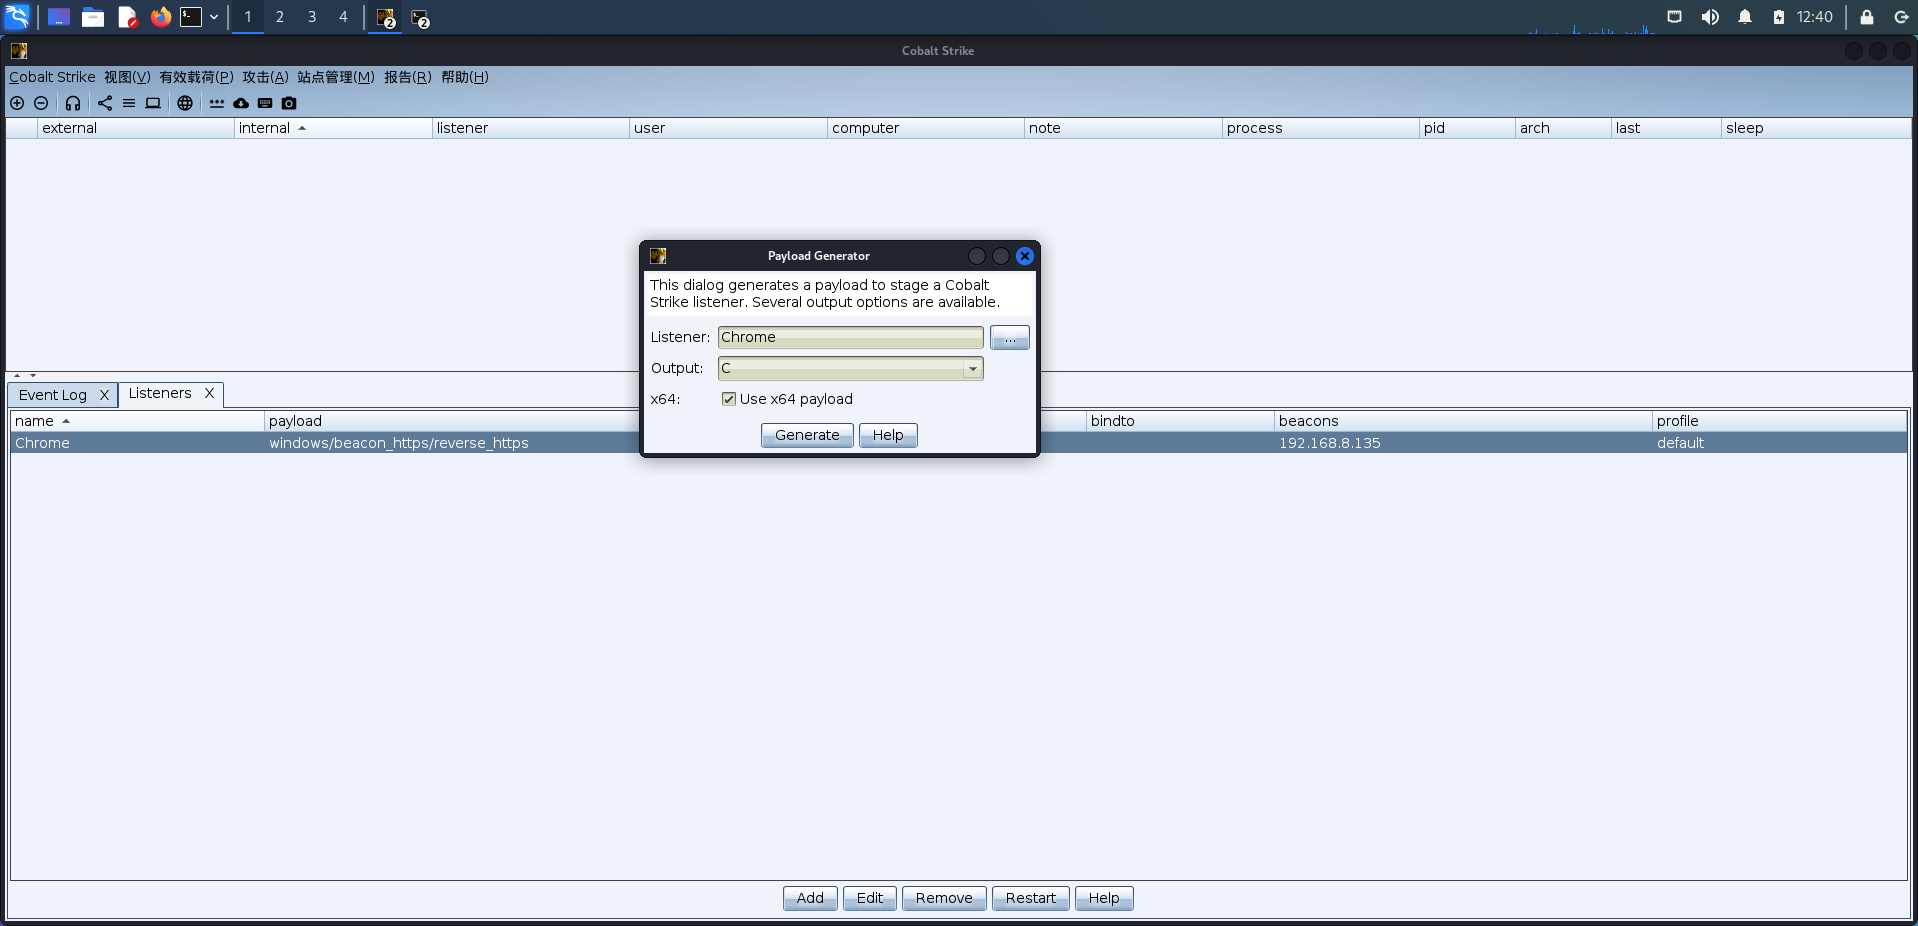Switch to target table laptop icon

click(153, 103)
